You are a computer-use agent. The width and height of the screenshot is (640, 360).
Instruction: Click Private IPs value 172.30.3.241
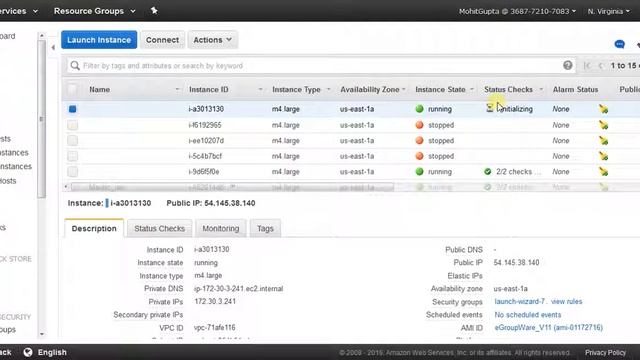pyautogui.click(x=215, y=302)
